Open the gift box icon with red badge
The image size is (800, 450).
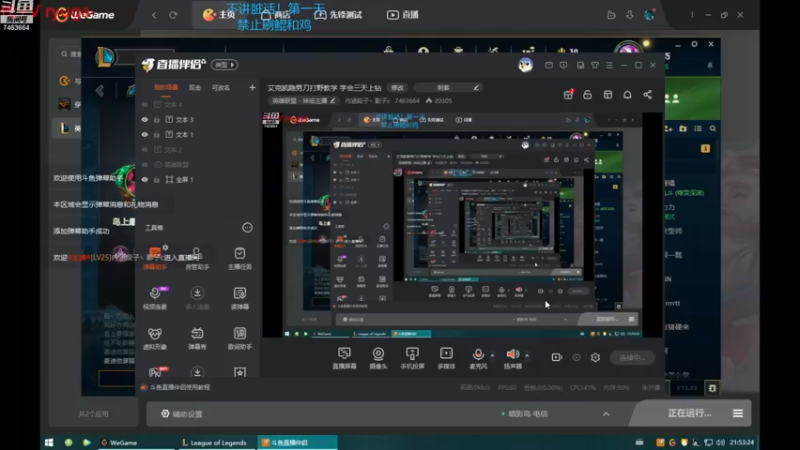click(x=568, y=94)
